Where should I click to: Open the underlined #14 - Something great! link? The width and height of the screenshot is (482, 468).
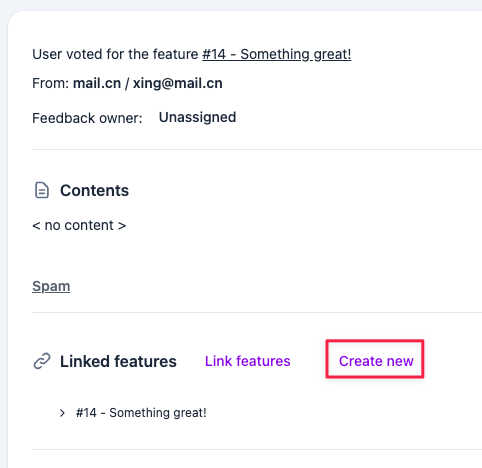pos(277,54)
